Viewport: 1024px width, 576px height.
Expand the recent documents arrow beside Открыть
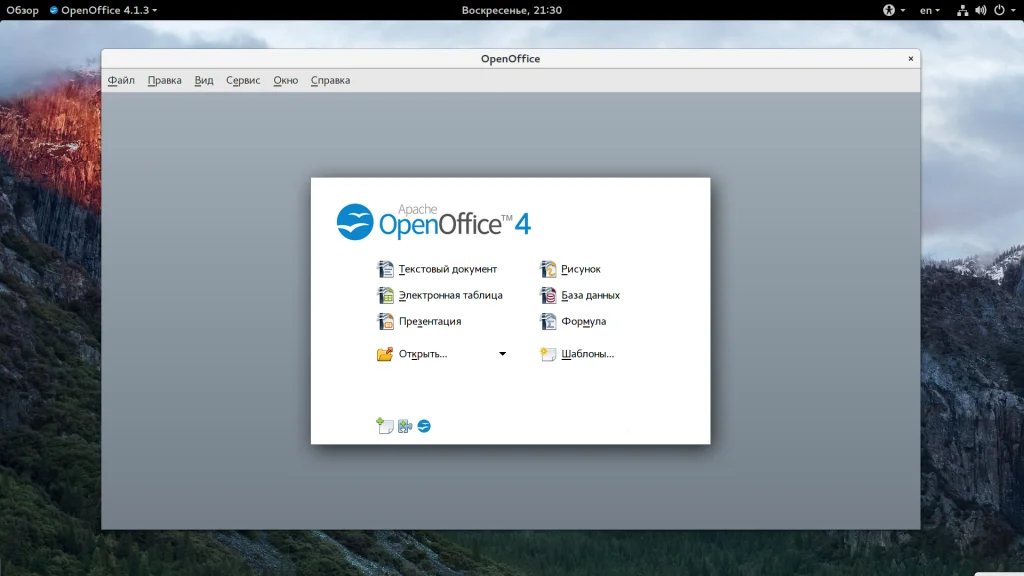(503, 354)
